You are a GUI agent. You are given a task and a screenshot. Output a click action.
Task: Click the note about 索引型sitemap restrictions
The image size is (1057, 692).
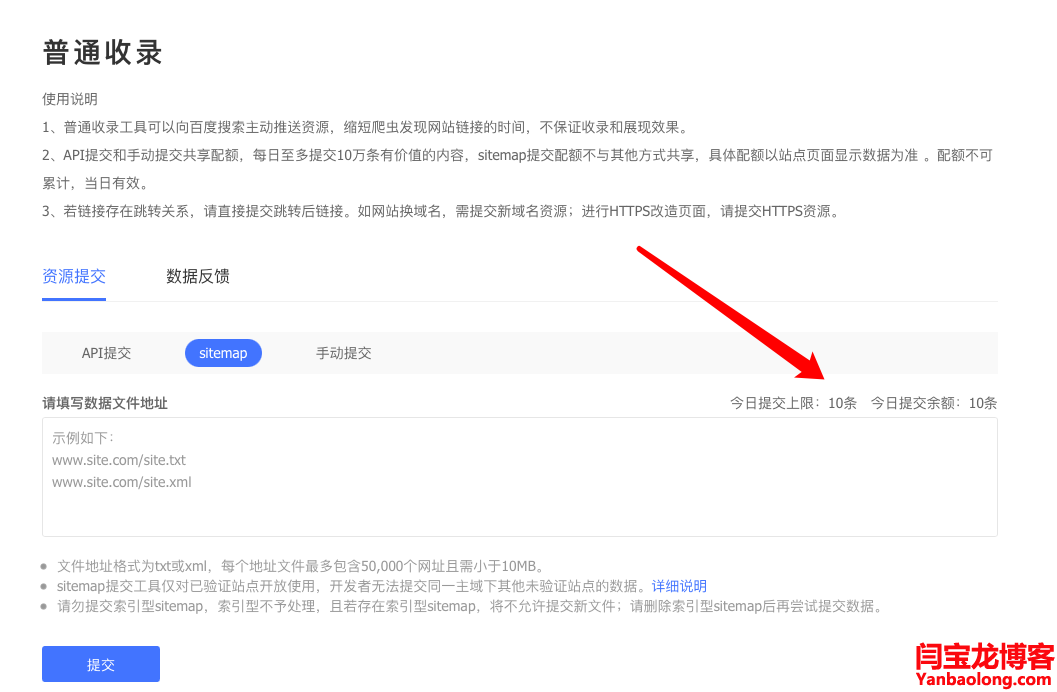[470, 606]
